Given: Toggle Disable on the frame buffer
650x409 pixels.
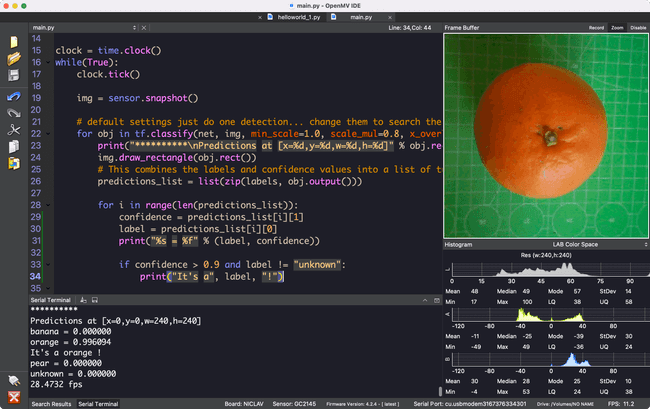Looking at the screenshot, I should [x=637, y=28].
